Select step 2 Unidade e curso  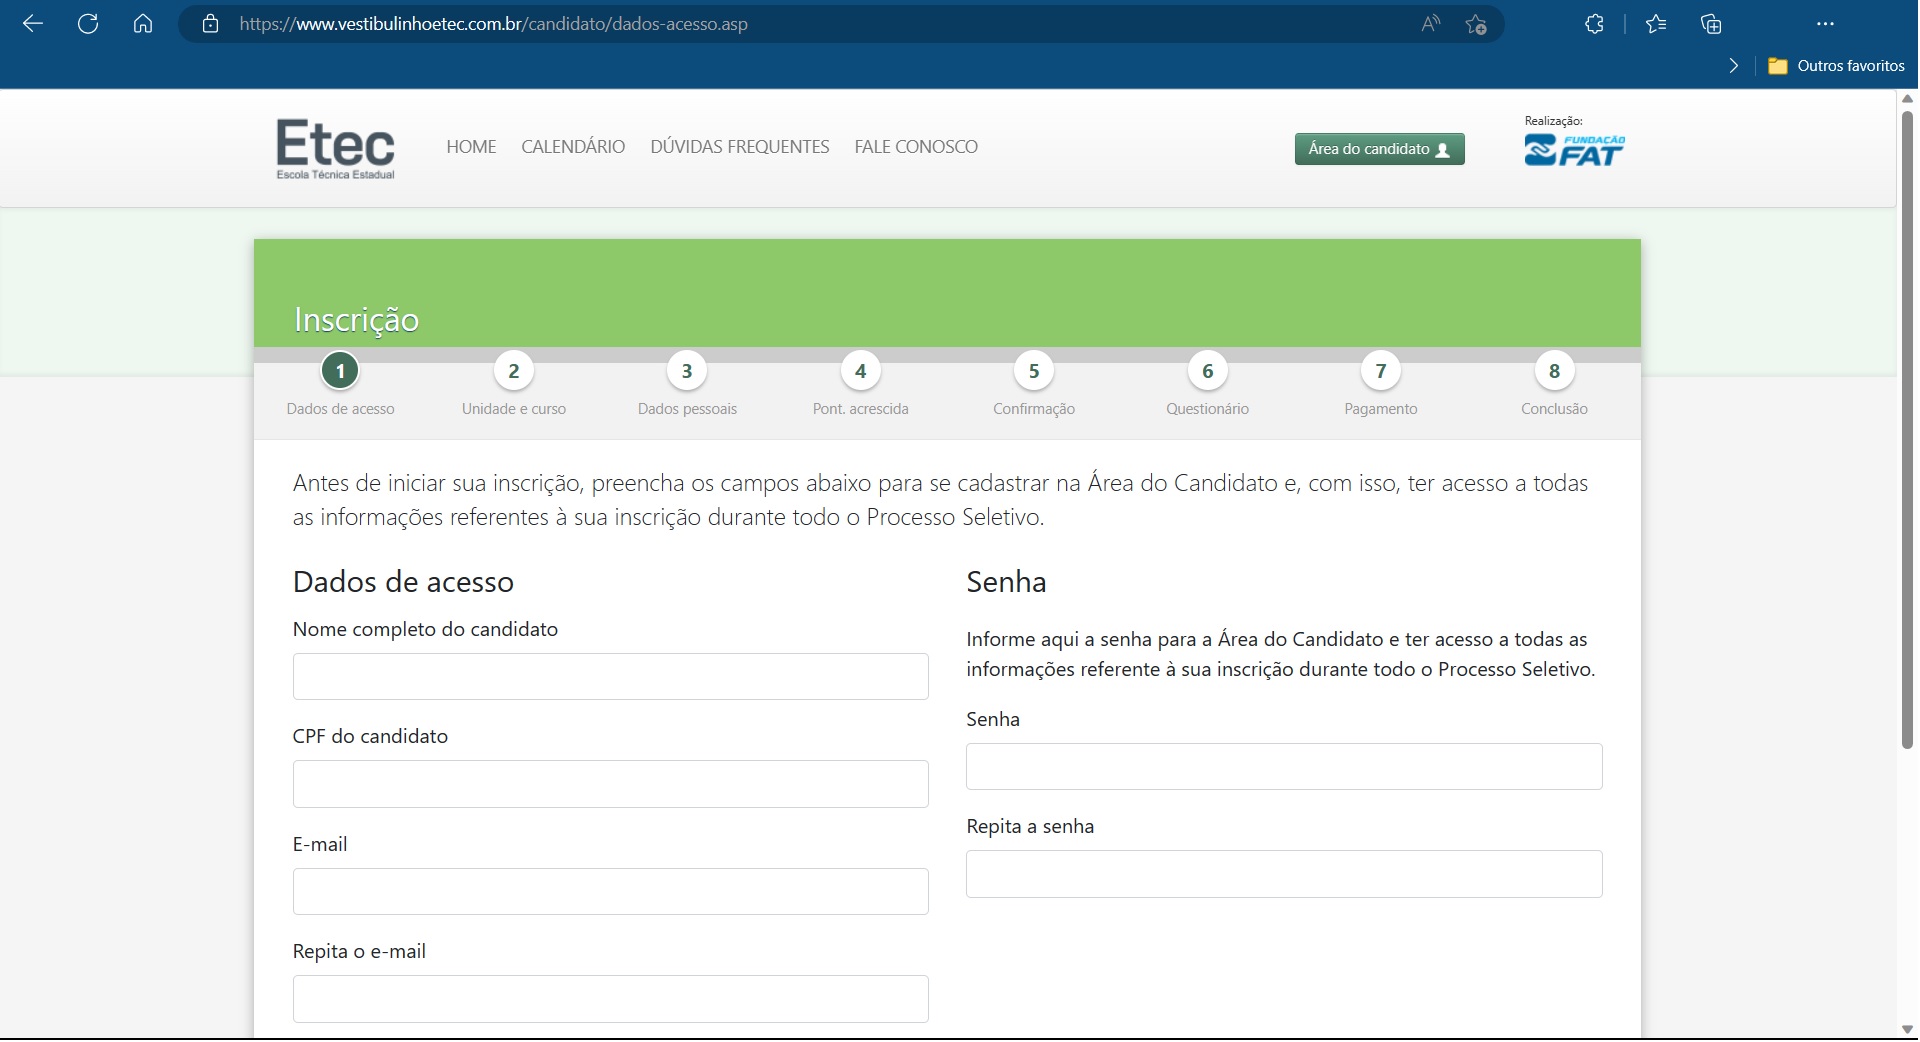(x=514, y=371)
